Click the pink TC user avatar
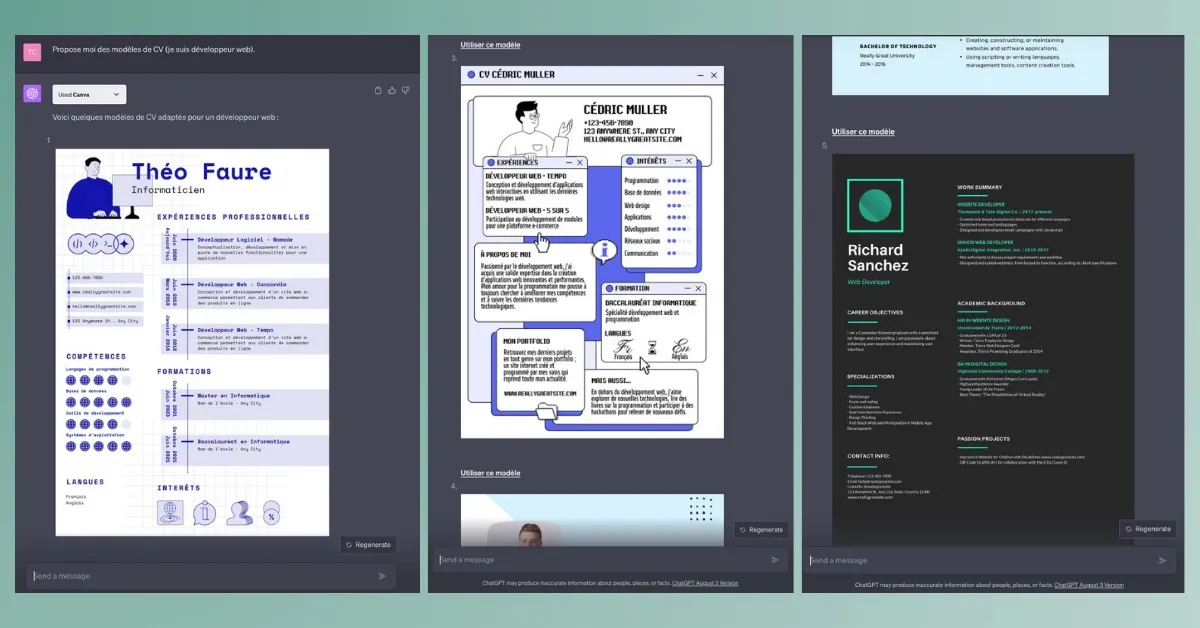Screen dimensions: 1200x628 click(x=32, y=51)
